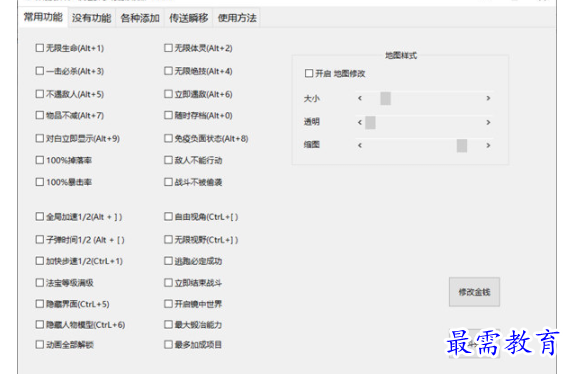
Task: Decrease 缩图 with the left arrow
Action: coord(360,145)
